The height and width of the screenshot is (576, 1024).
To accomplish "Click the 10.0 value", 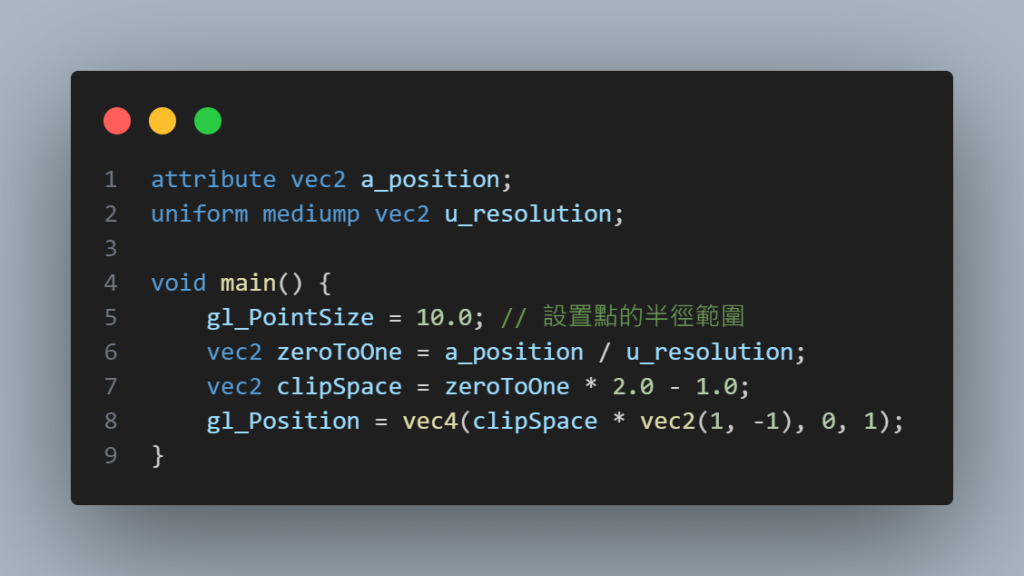I will pyautogui.click(x=444, y=317).
